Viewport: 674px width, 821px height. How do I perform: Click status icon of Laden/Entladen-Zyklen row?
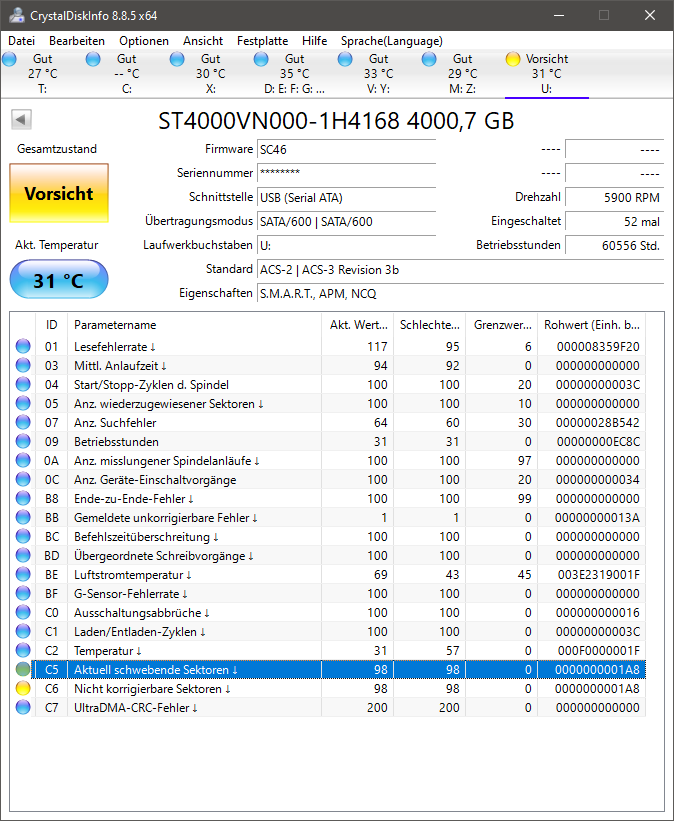pos(23,631)
